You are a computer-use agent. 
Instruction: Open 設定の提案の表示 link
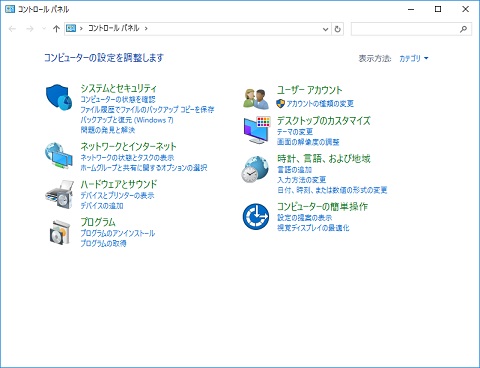coord(305,218)
